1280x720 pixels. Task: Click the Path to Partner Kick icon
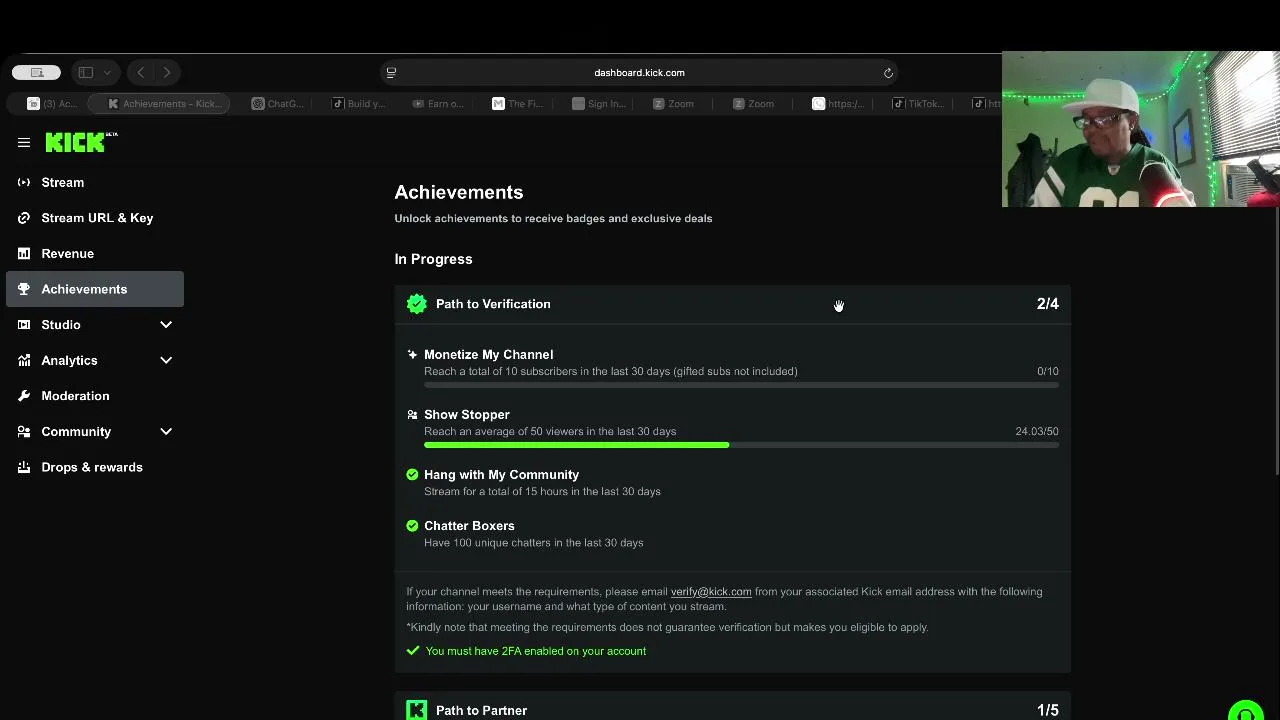pyautogui.click(x=417, y=710)
